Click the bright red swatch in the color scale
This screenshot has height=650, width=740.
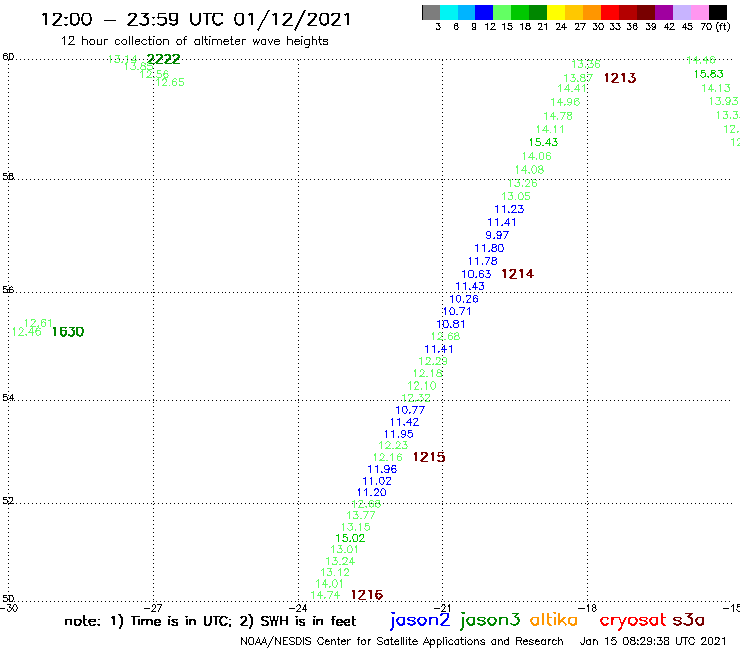pyautogui.click(x=610, y=12)
